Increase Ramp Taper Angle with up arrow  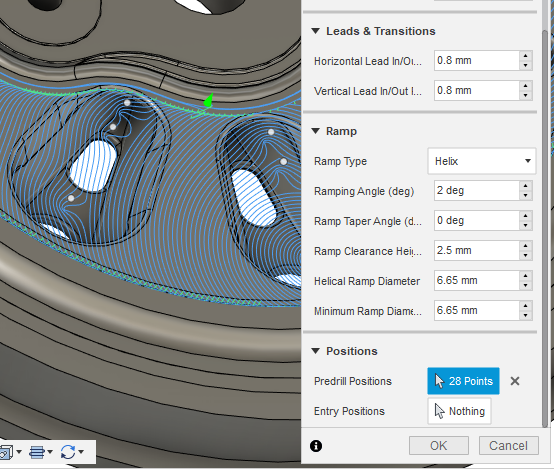coord(526,216)
